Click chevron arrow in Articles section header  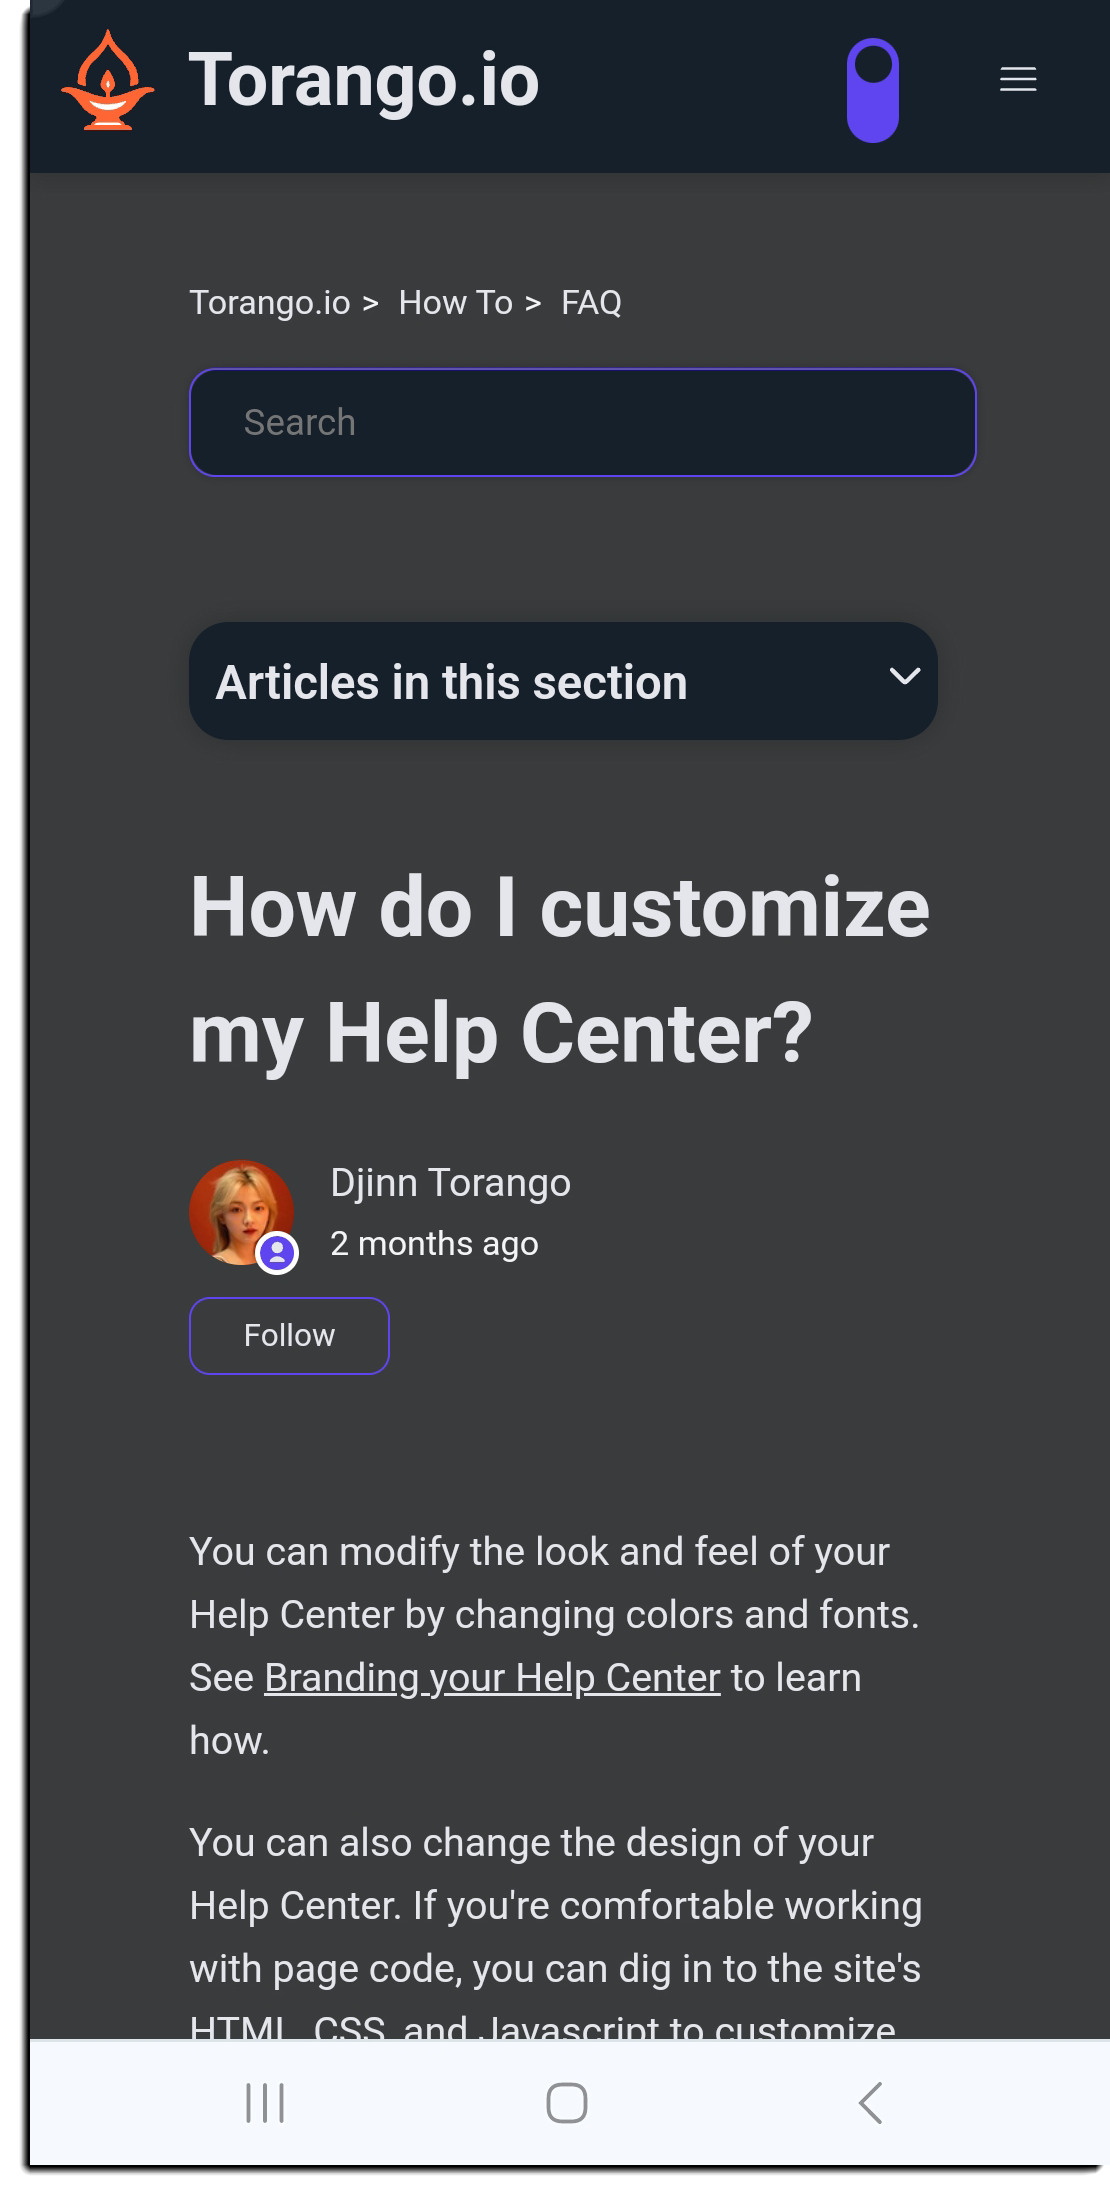(x=905, y=677)
